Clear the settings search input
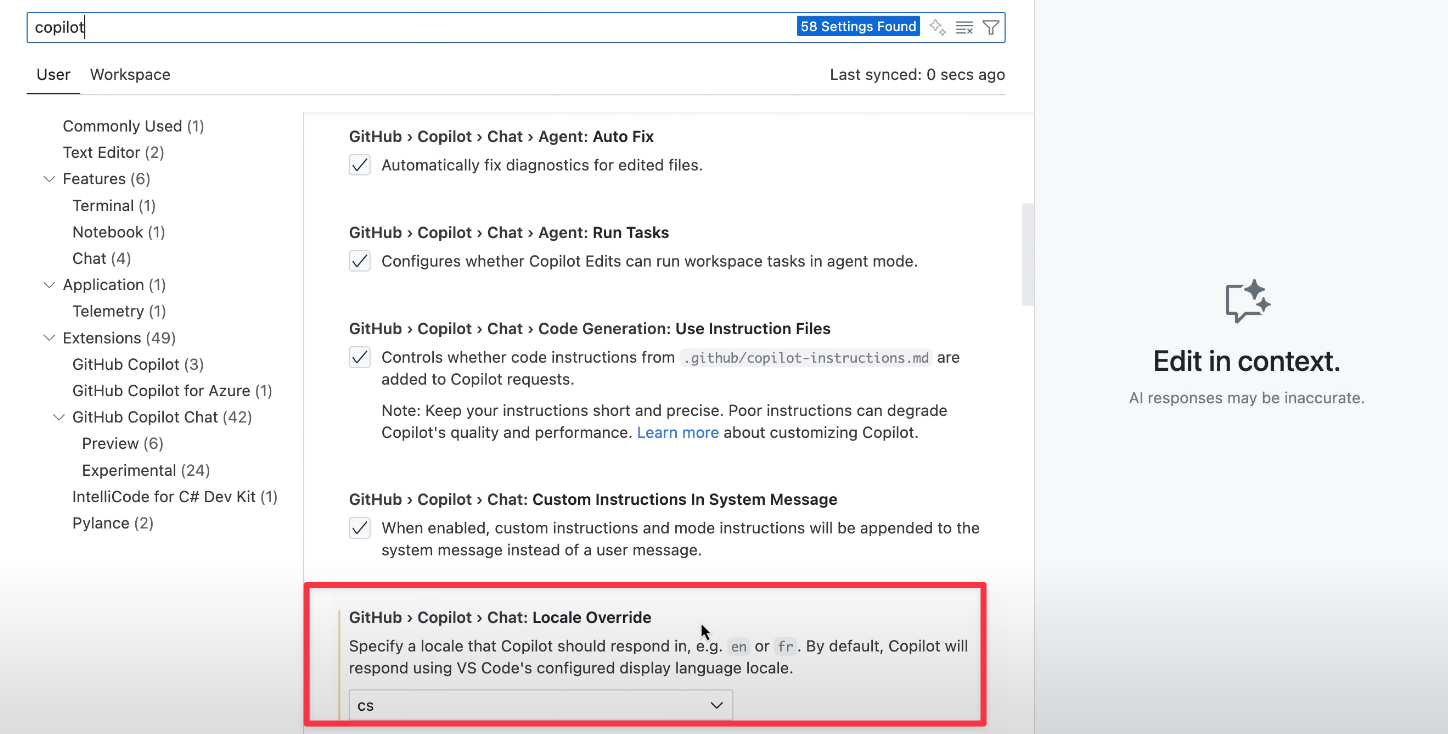 point(964,27)
